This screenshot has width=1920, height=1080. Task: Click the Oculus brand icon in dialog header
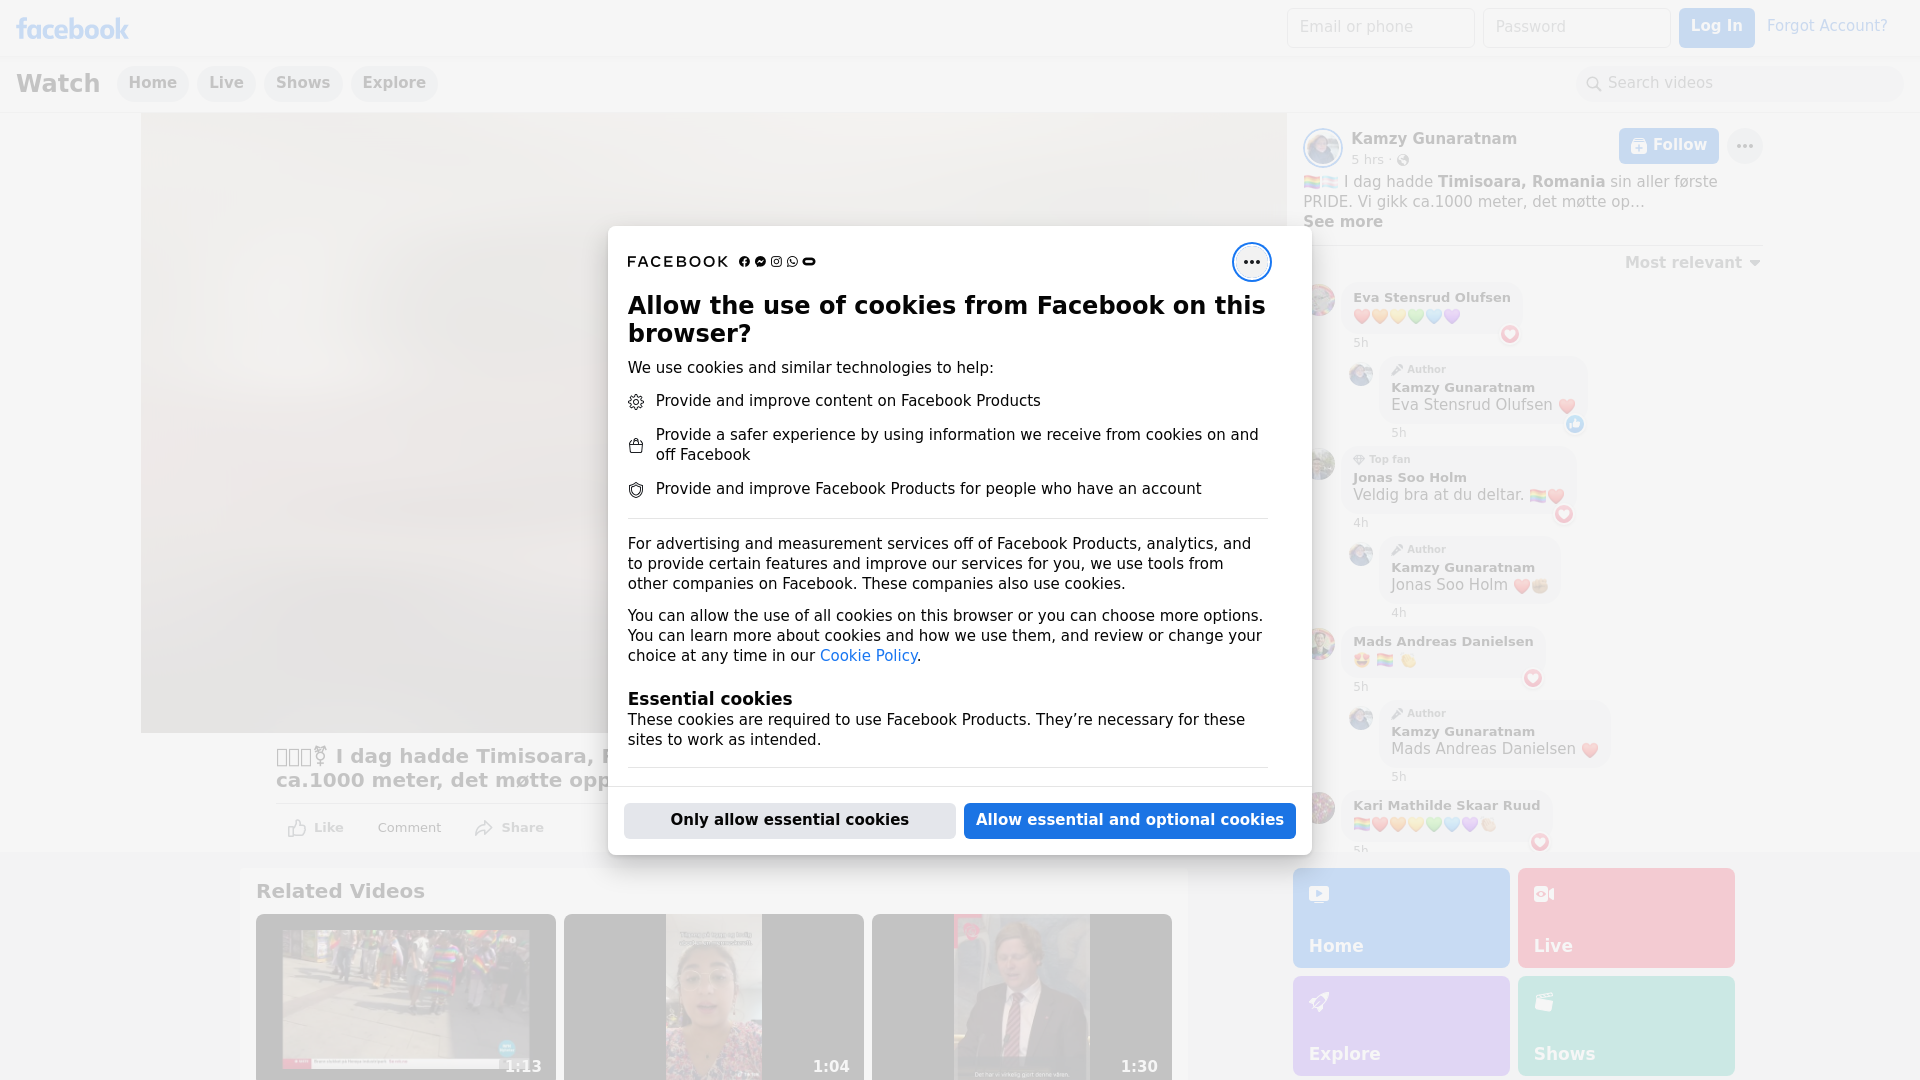pos(809,262)
